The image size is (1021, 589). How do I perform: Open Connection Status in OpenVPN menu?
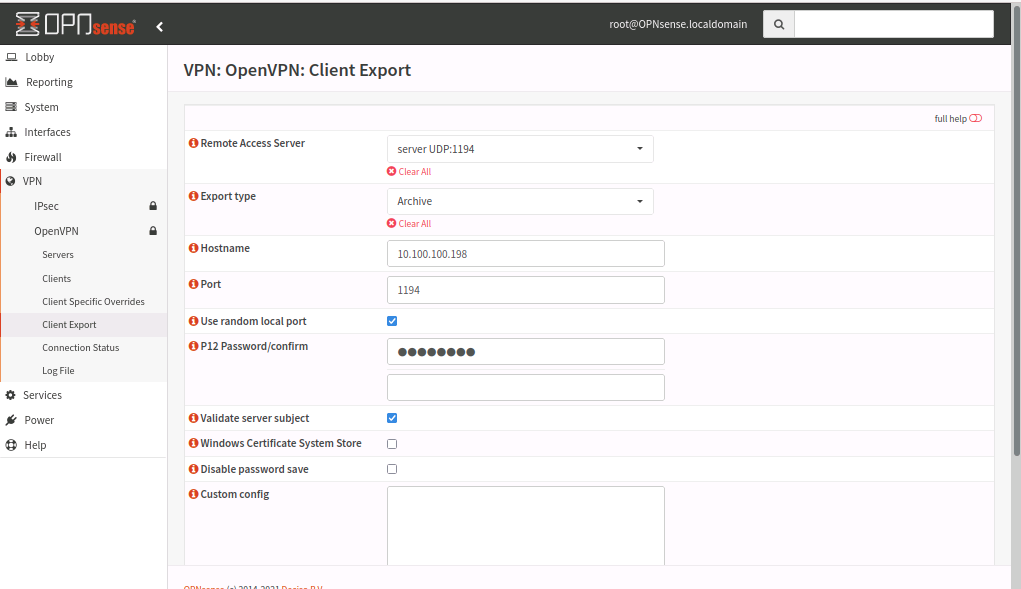(80, 348)
